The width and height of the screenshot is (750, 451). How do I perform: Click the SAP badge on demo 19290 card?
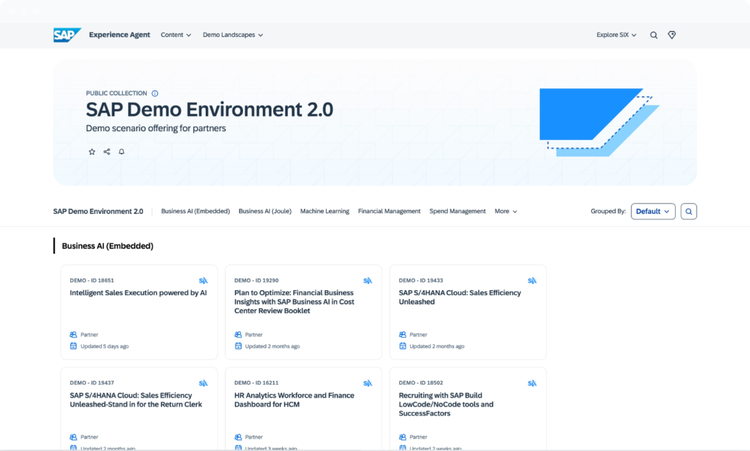pos(368,281)
